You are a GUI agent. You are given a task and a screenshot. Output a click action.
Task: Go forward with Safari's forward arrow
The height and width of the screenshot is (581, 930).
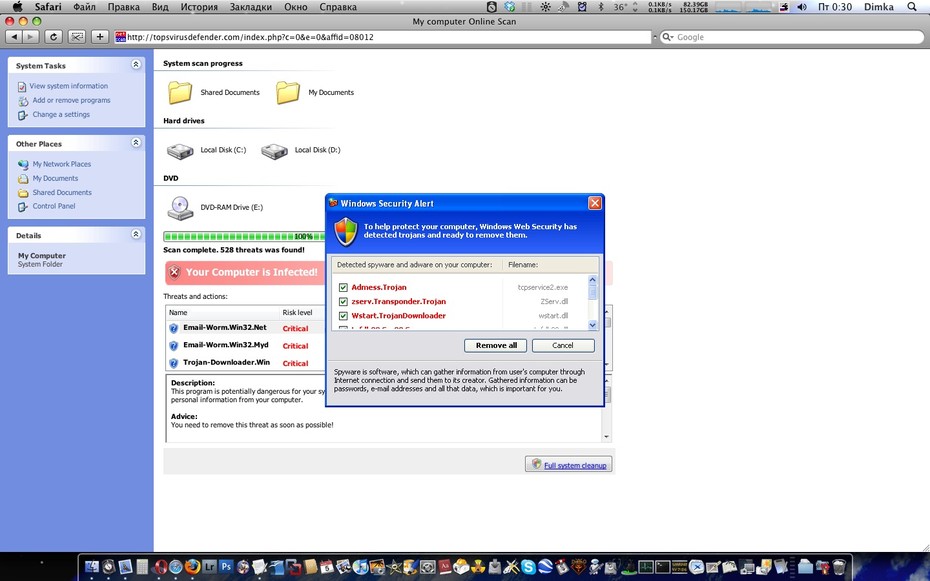click(31, 37)
